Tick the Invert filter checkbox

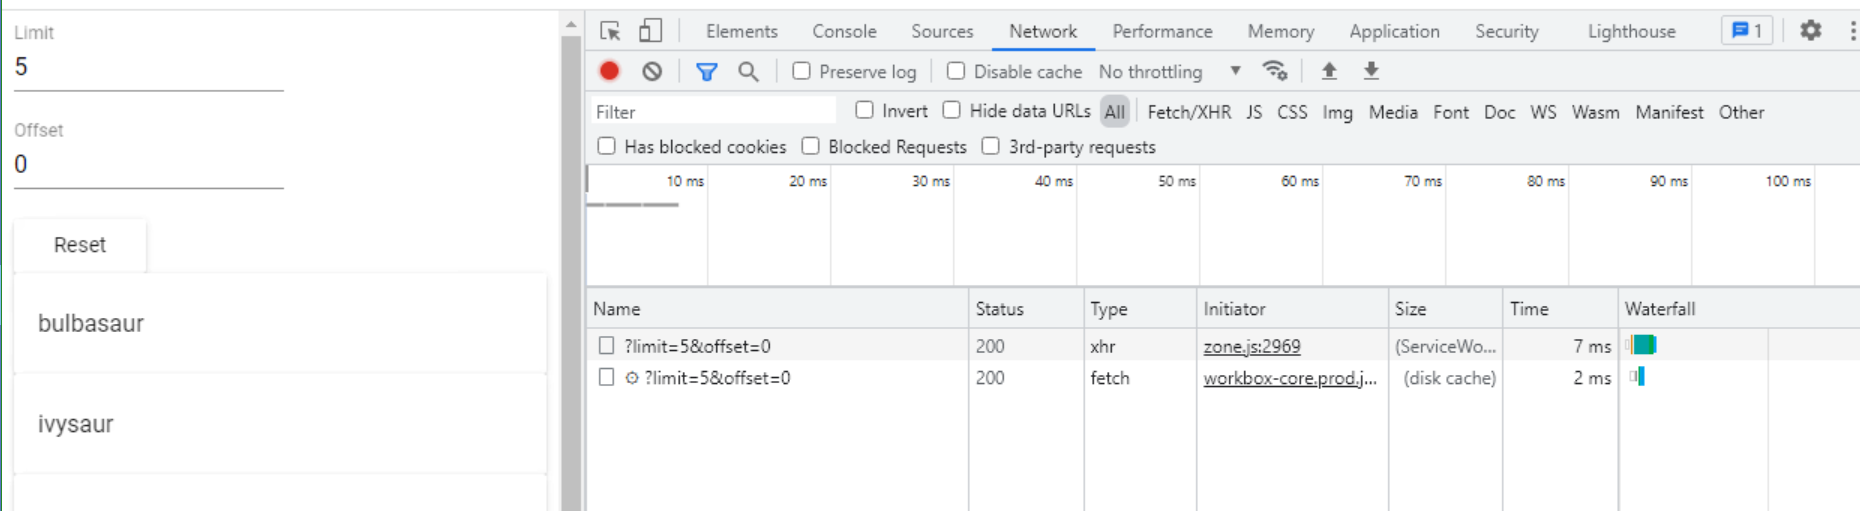pos(864,110)
